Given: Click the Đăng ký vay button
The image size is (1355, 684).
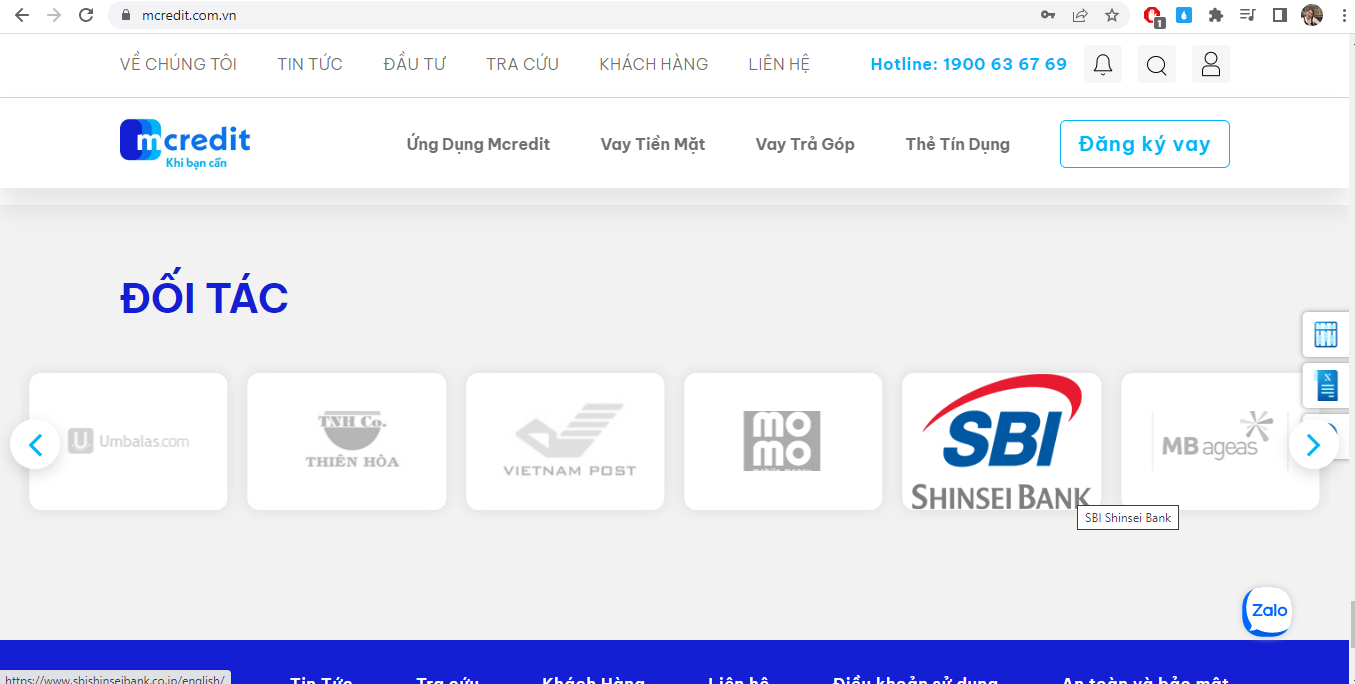Looking at the screenshot, I should pos(1144,144).
